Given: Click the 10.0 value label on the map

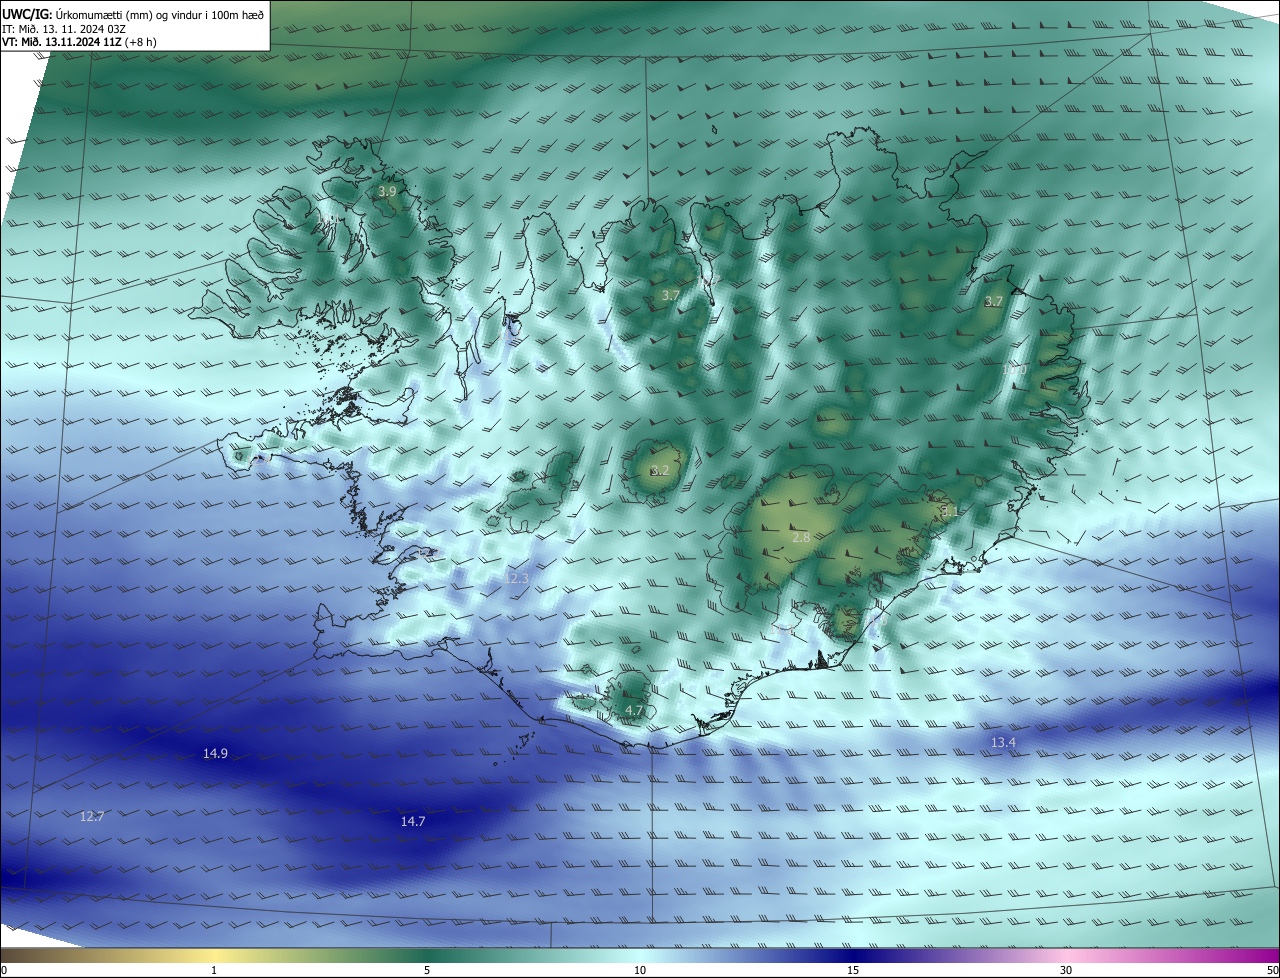Looking at the screenshot, I should pos(1014,370).
